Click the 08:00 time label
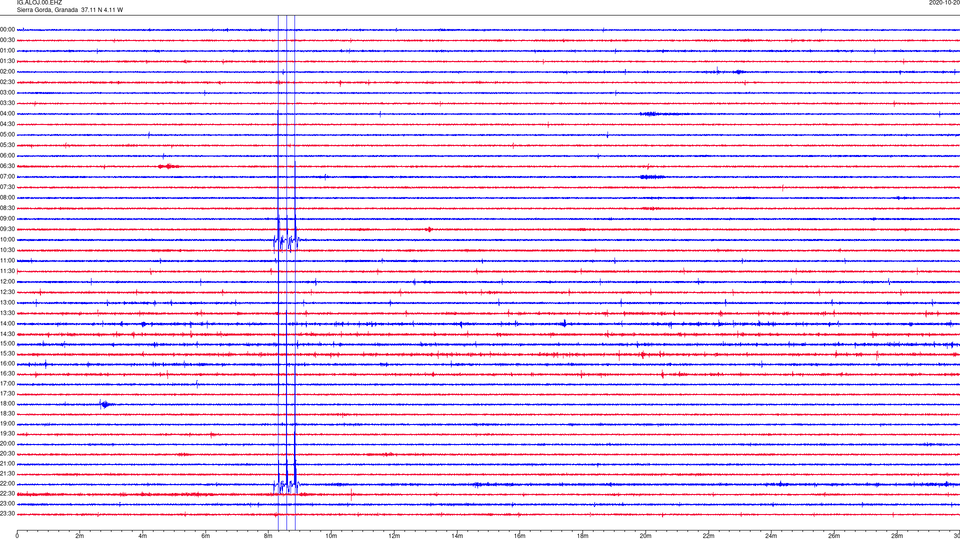The image size is (960, 540). (x=7, y=198)
